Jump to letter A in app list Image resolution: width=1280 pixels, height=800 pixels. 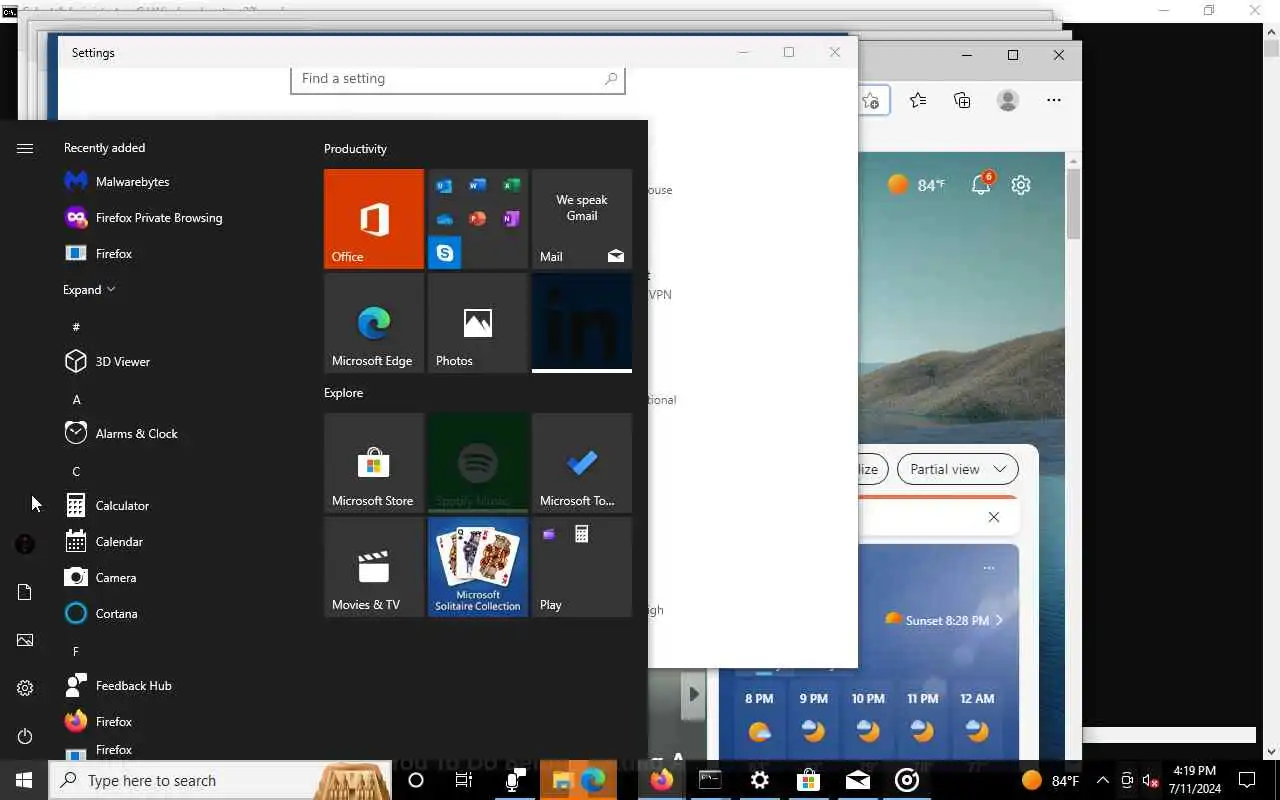(x=76, y=399)
